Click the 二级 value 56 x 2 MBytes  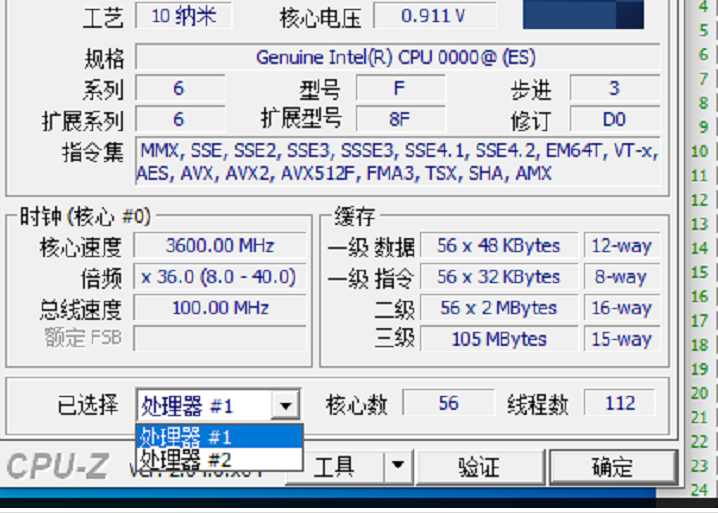pos(499,308)
